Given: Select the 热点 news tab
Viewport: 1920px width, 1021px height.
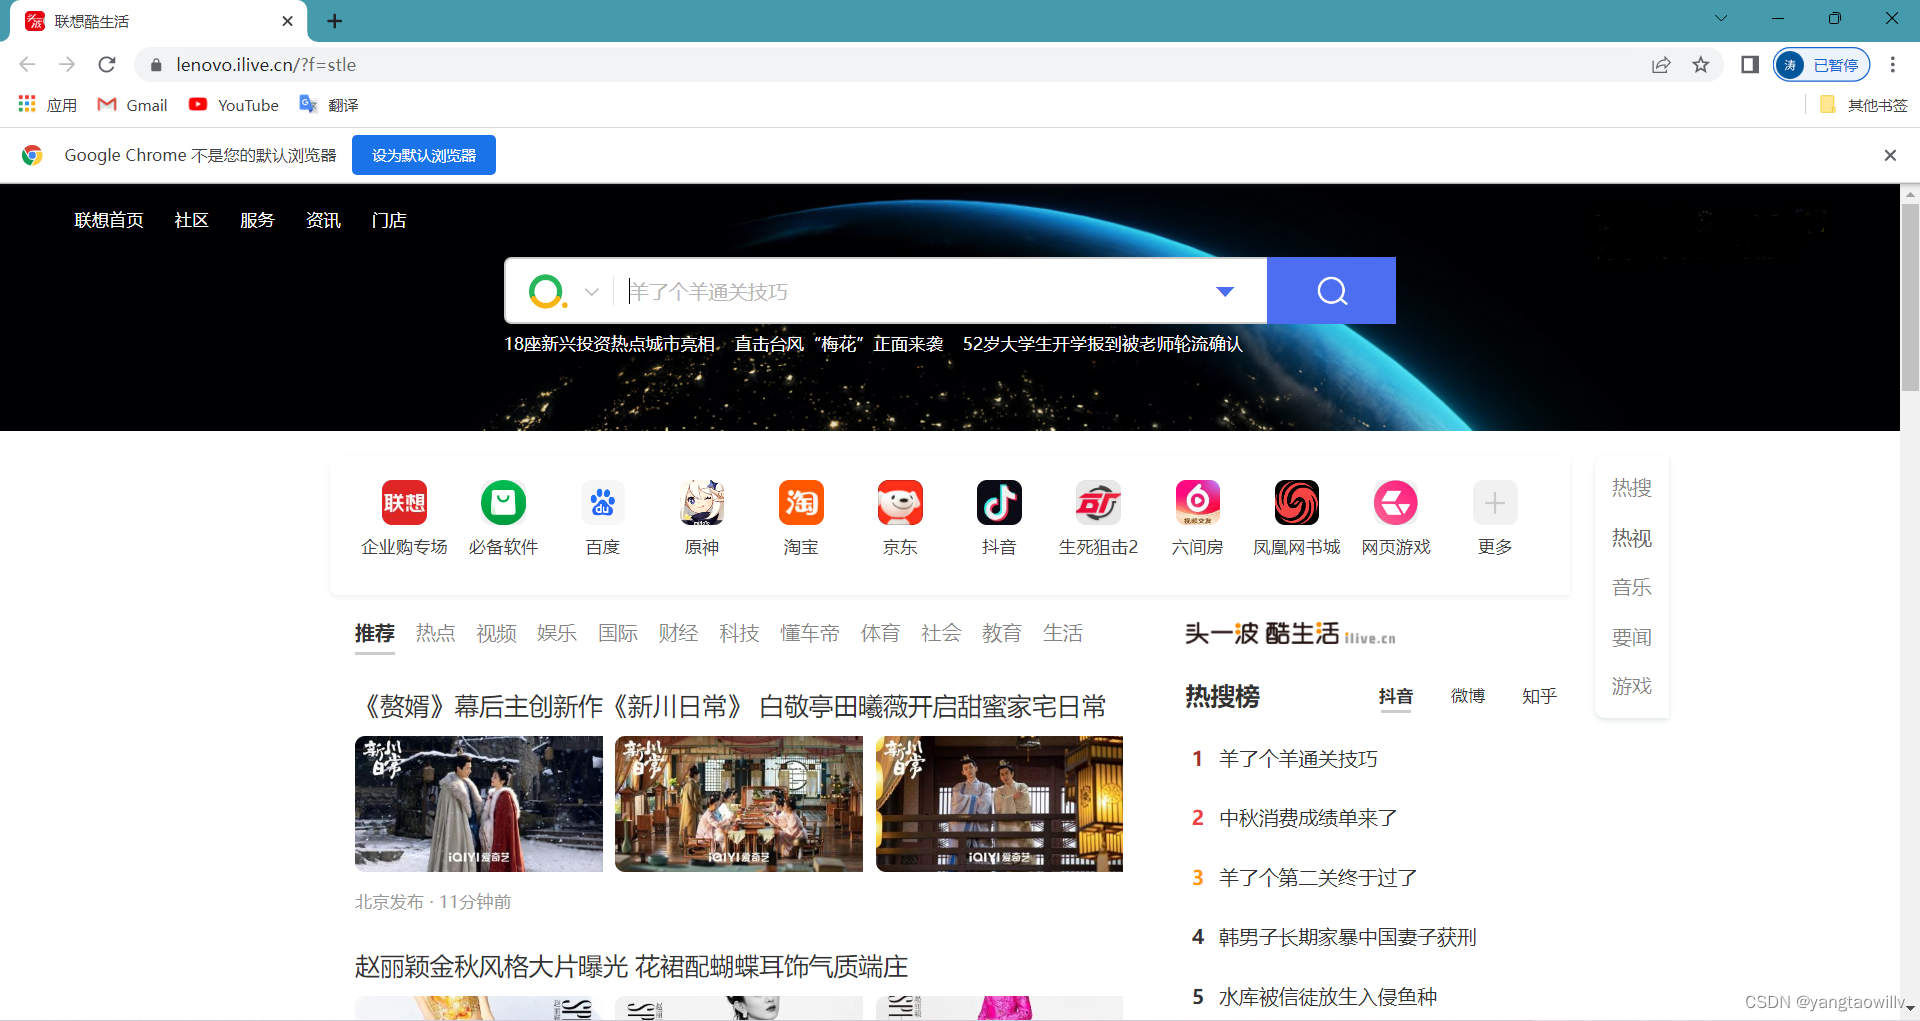Looking at the screenshot, I should point(436,633).
